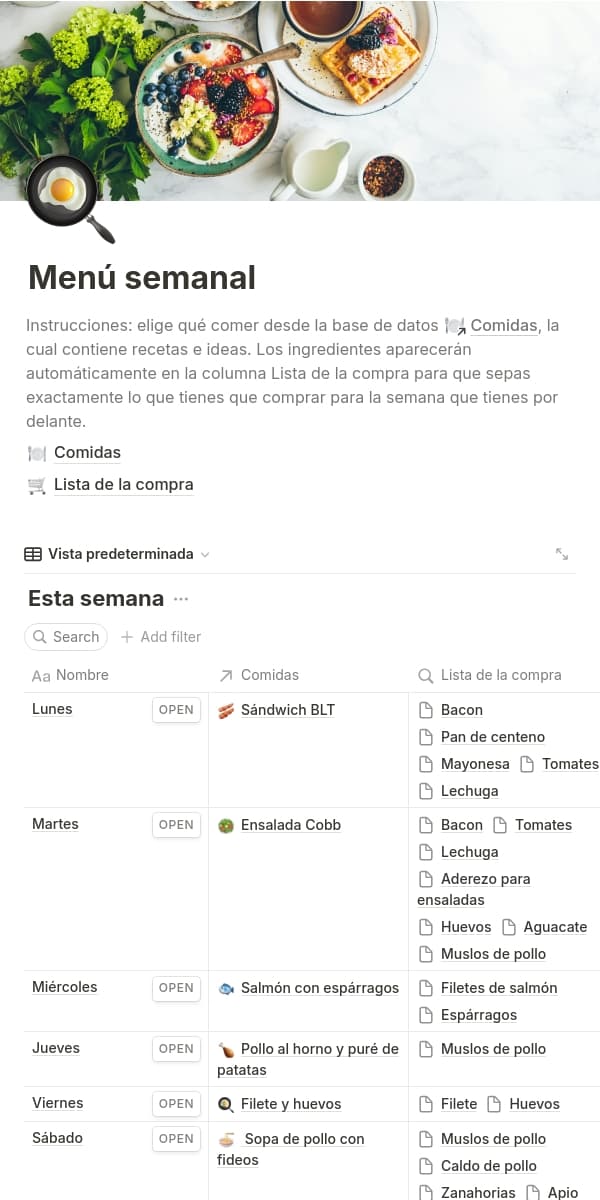
Task: Click the magnifier icon in Lista de la compra header
Action: click(425, 676)
